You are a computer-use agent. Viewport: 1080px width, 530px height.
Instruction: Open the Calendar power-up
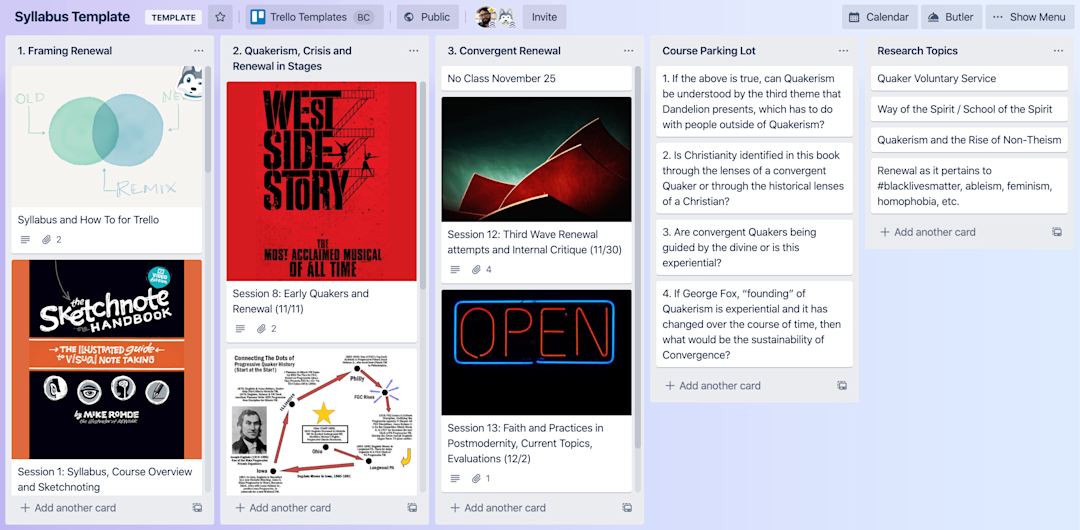(x=880, y=17)
